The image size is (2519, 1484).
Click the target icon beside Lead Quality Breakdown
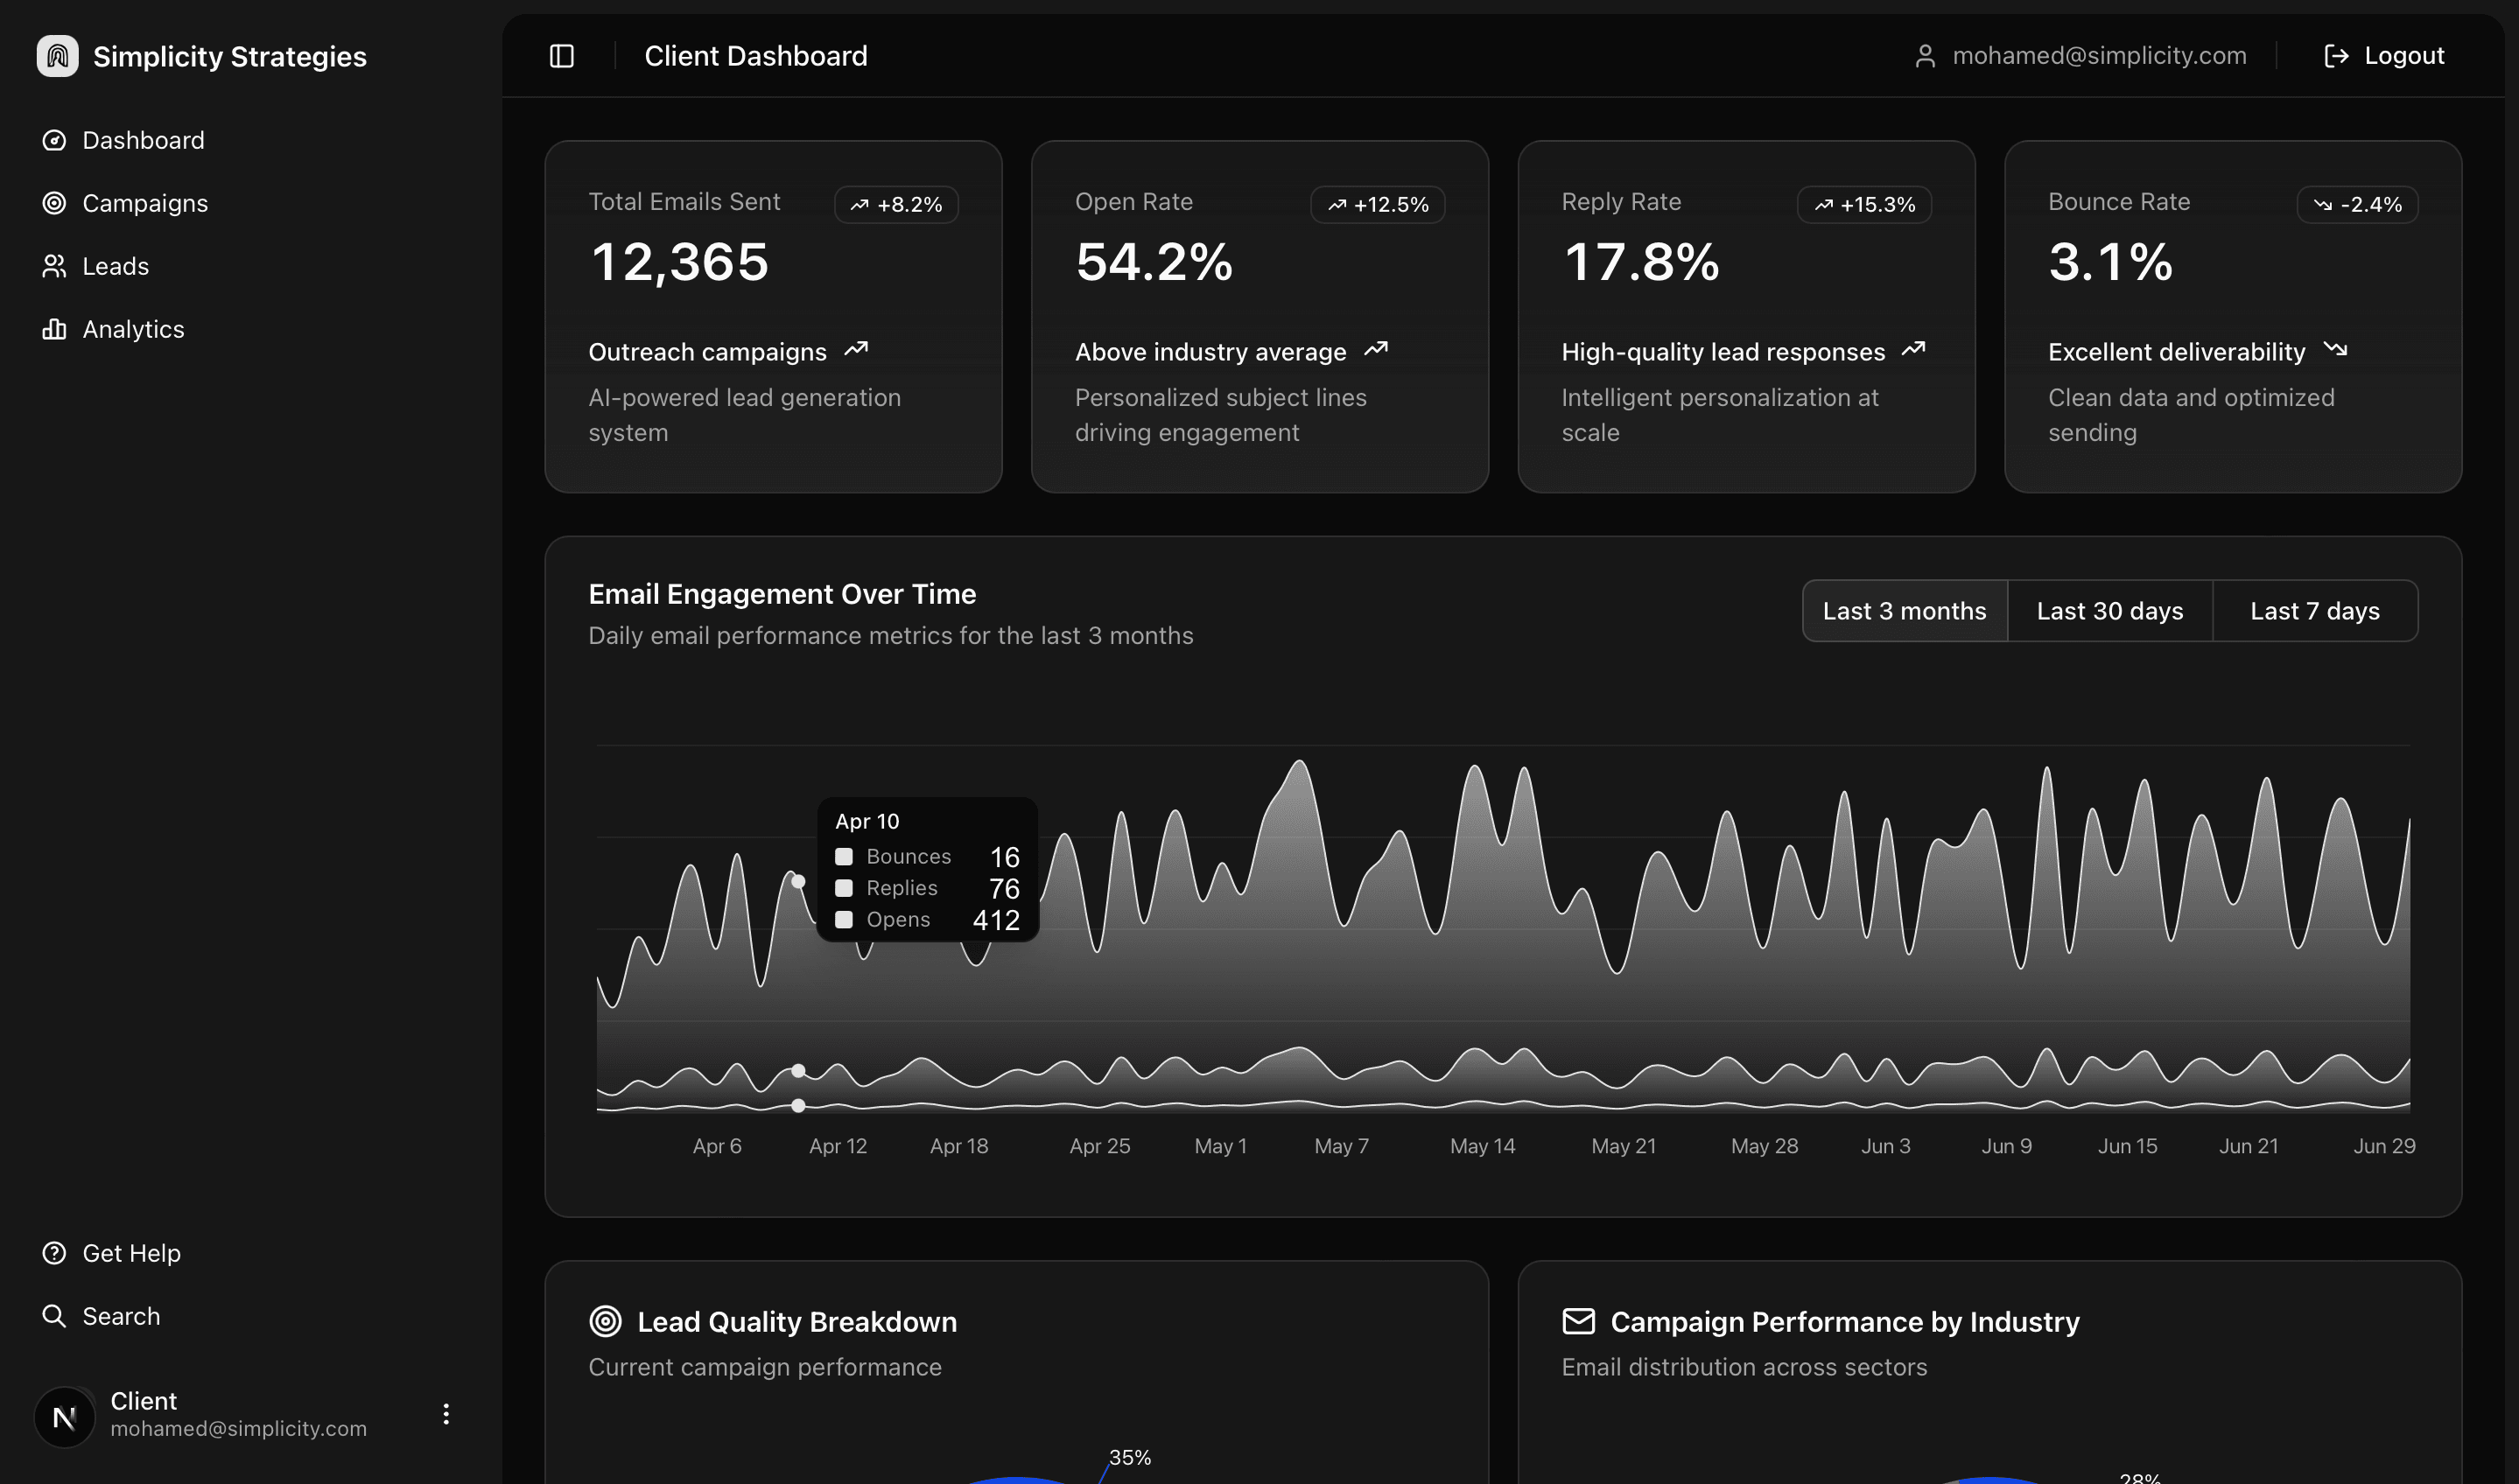pyautogui.click(x=605, y=1321)
